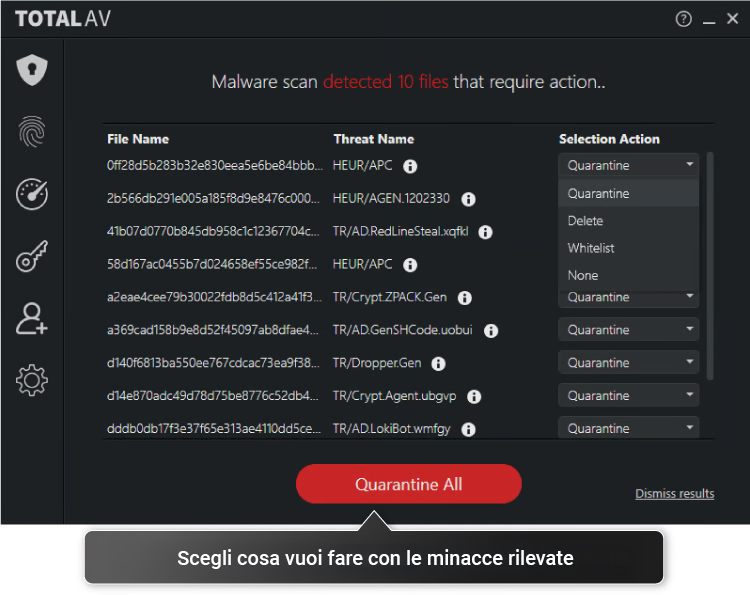Select file 0ff28d5b283b32e830eea5e6be84bbb...
Image resolution: width=750 pixels, height=595 pixels.
click(215, 165)
